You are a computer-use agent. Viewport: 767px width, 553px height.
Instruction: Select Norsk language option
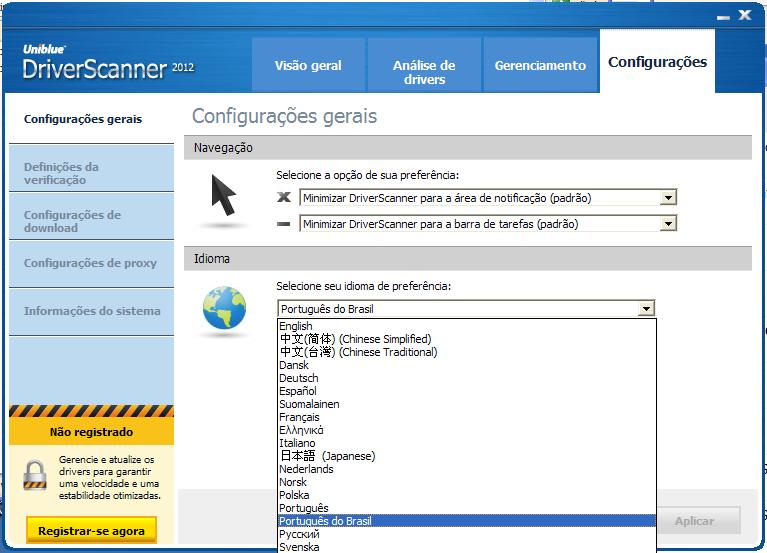467,482
